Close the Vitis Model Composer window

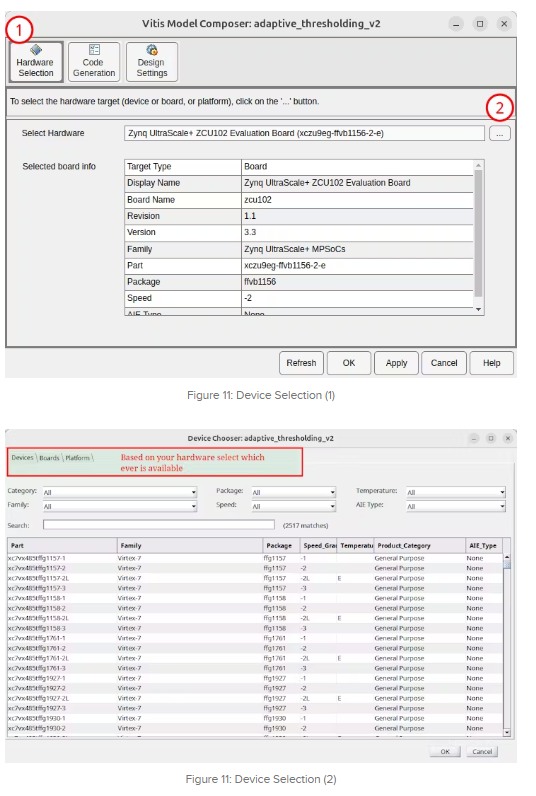pyautogui.click(x=504, y=24)
